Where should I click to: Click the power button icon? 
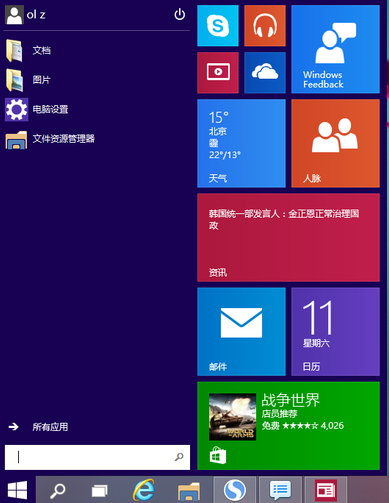coord(179,14)
